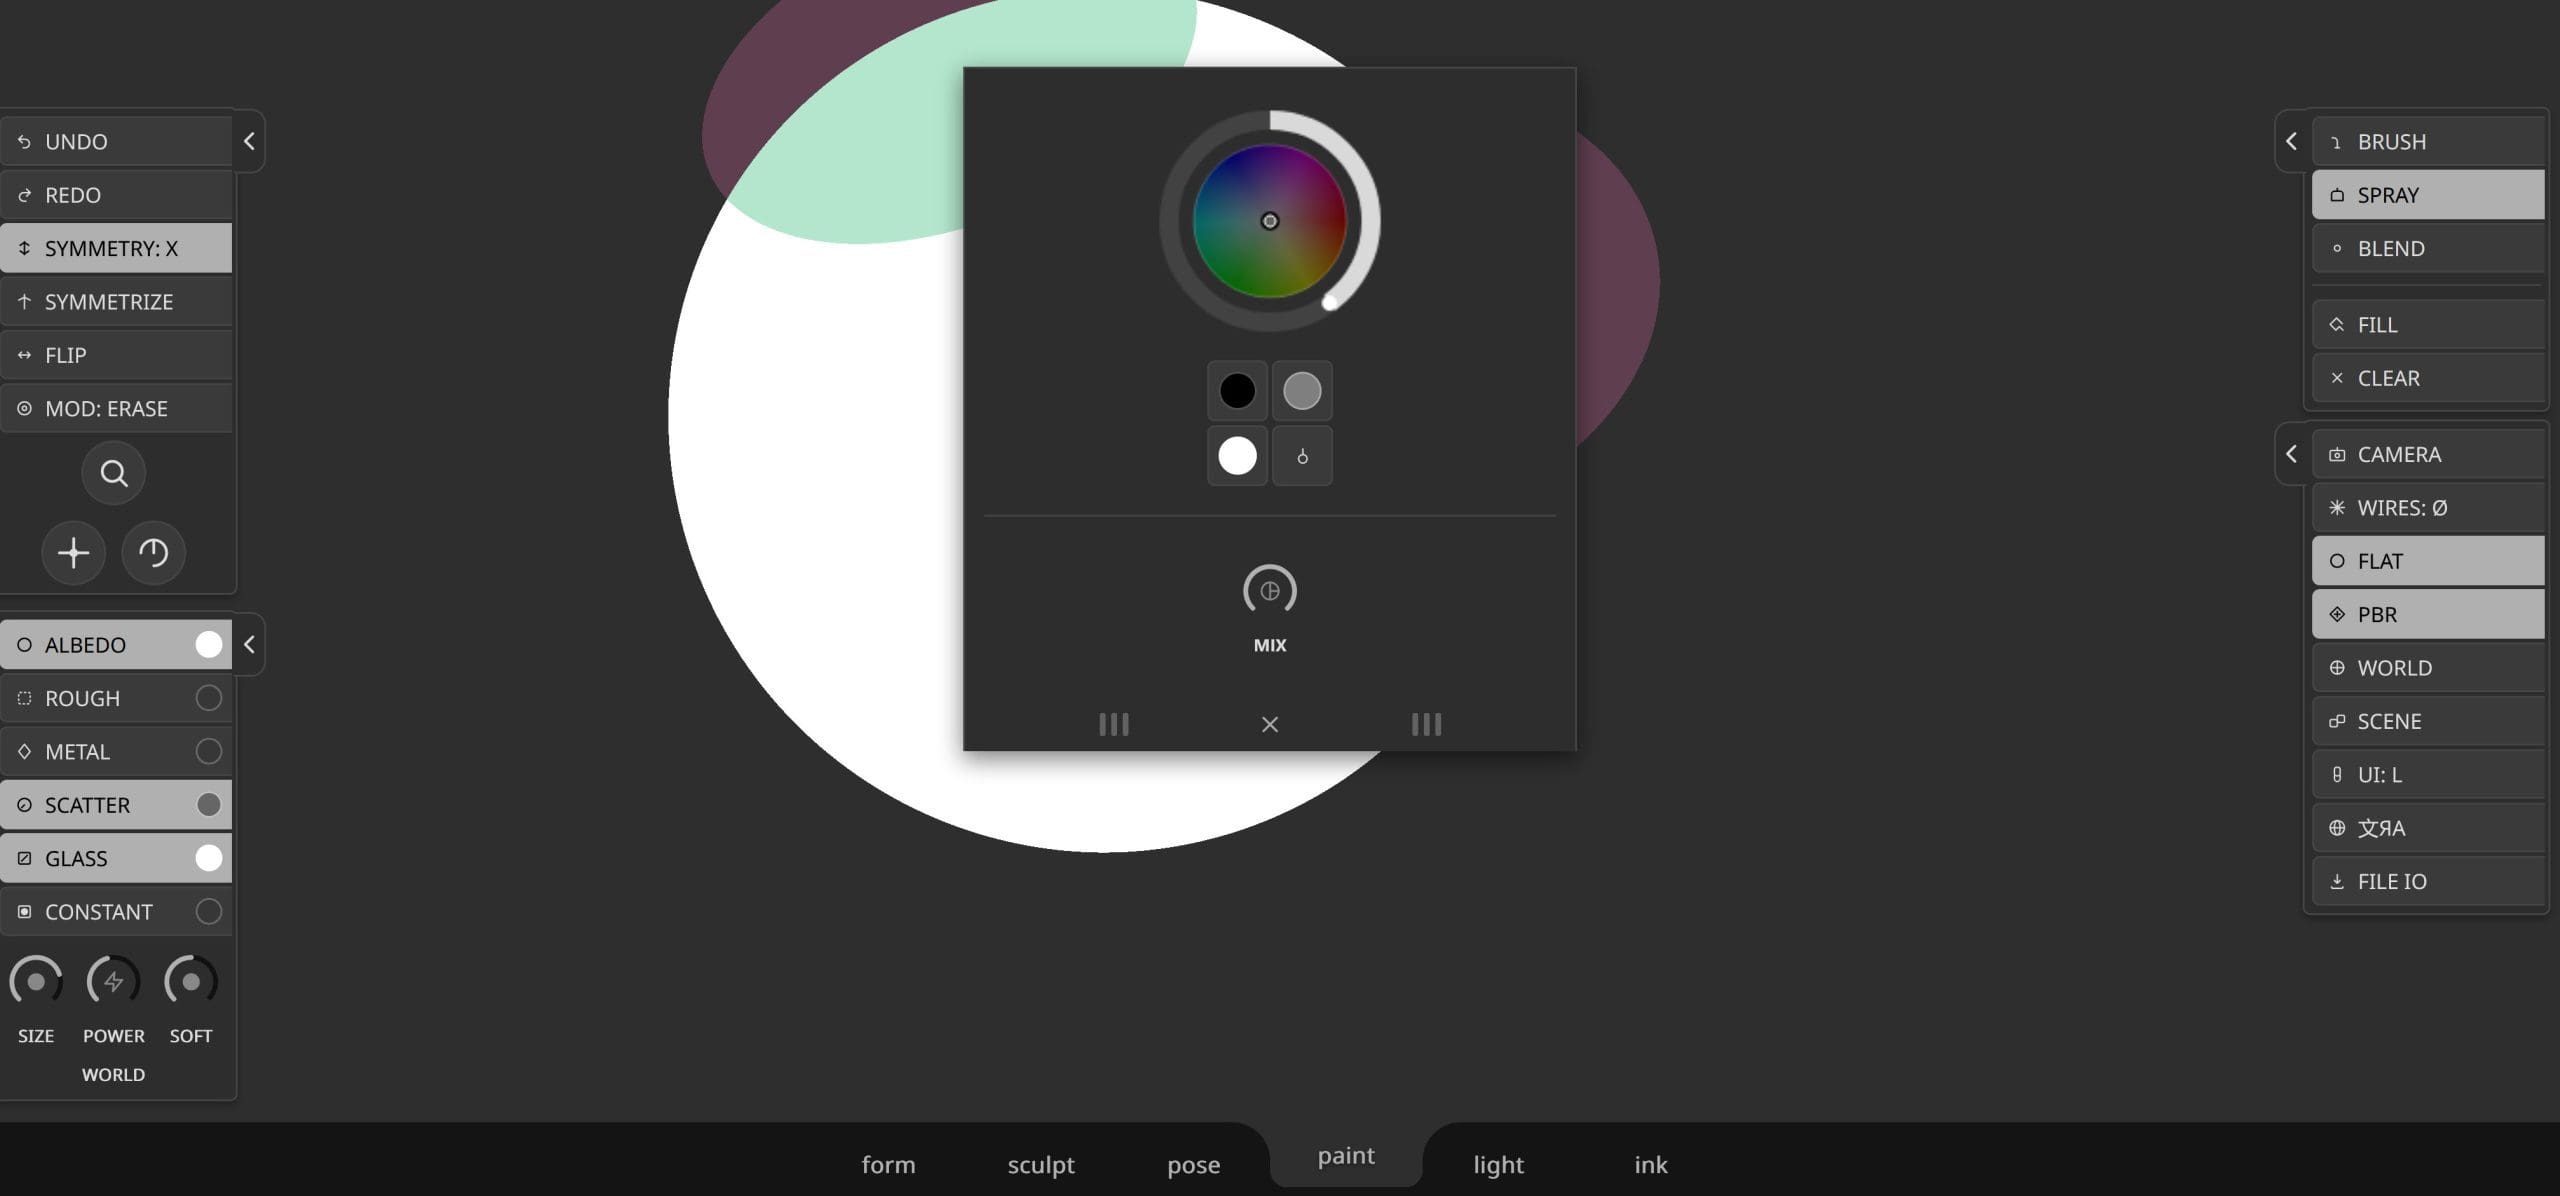The width and height of the screenshot is (2560, 1196).
Task: Click the Mix knob
Action: click(x=1269, y=591)
